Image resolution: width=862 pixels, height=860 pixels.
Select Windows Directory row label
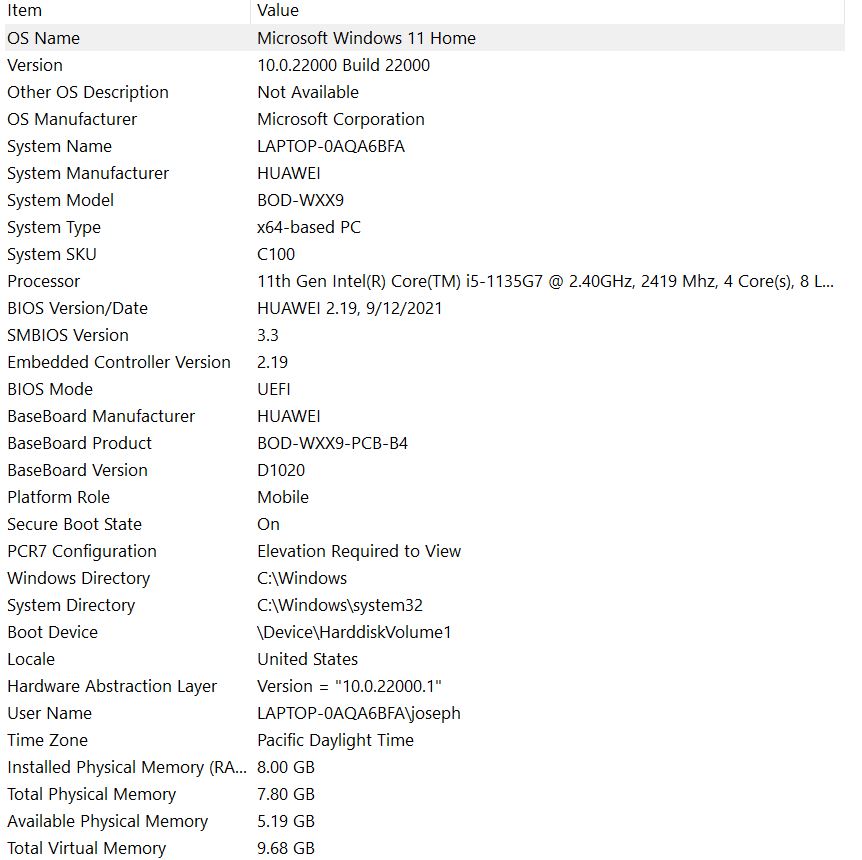[x=79, y=578]
